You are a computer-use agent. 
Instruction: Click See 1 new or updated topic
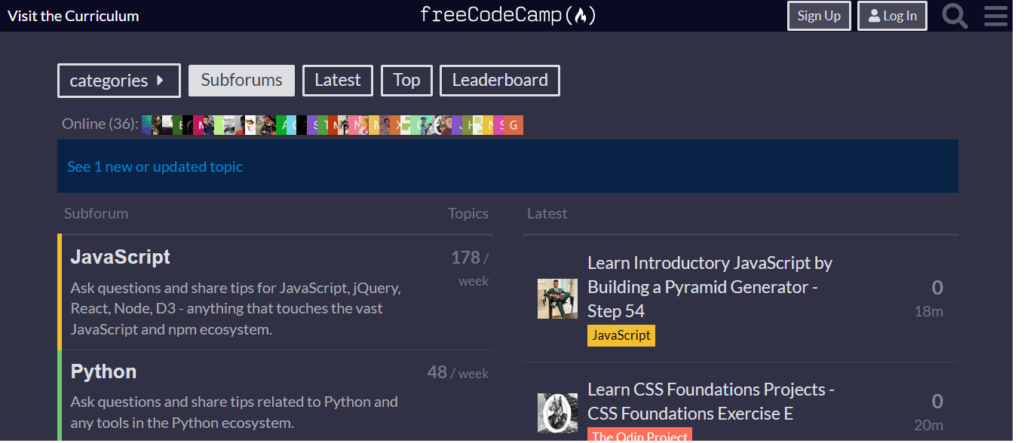point(155,167)
